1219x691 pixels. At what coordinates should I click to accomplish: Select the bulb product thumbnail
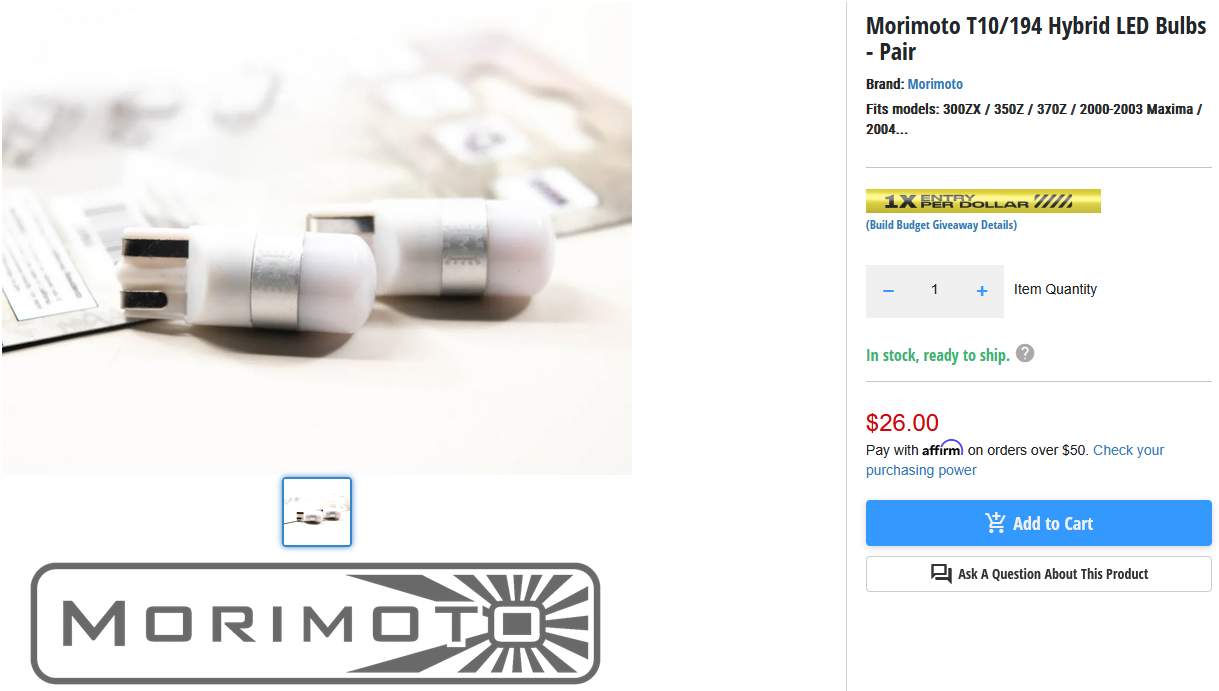[317, 512]
